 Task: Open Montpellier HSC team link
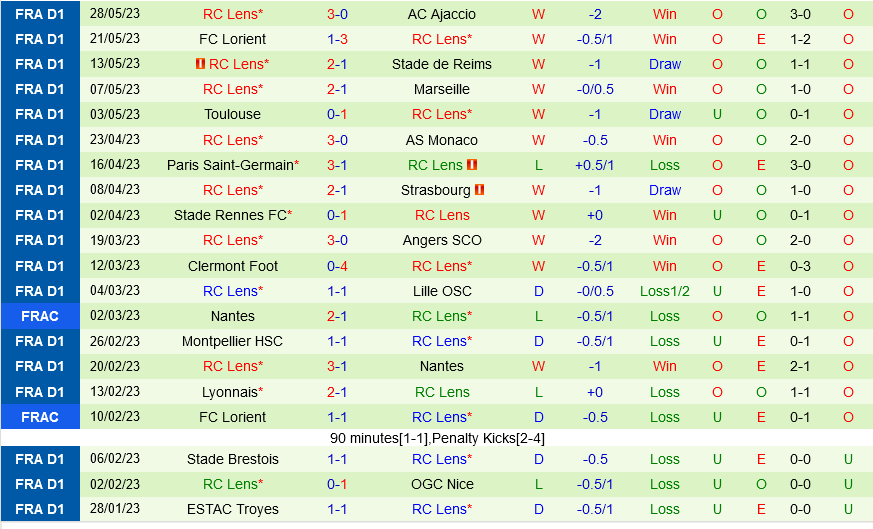coord(232,341)
